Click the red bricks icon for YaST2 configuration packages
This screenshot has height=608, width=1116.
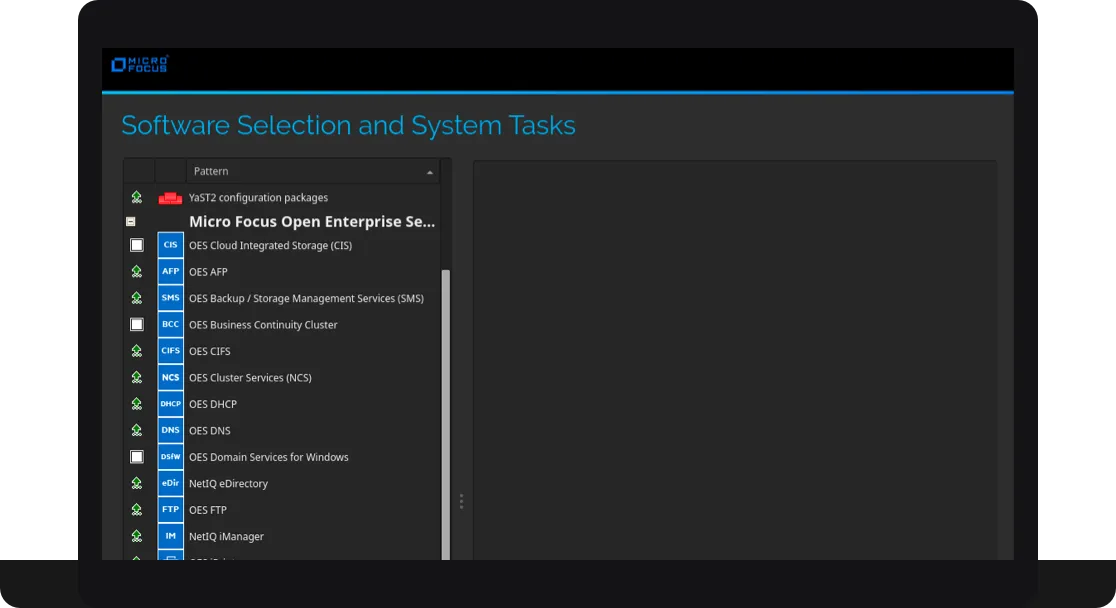[170, 197]
